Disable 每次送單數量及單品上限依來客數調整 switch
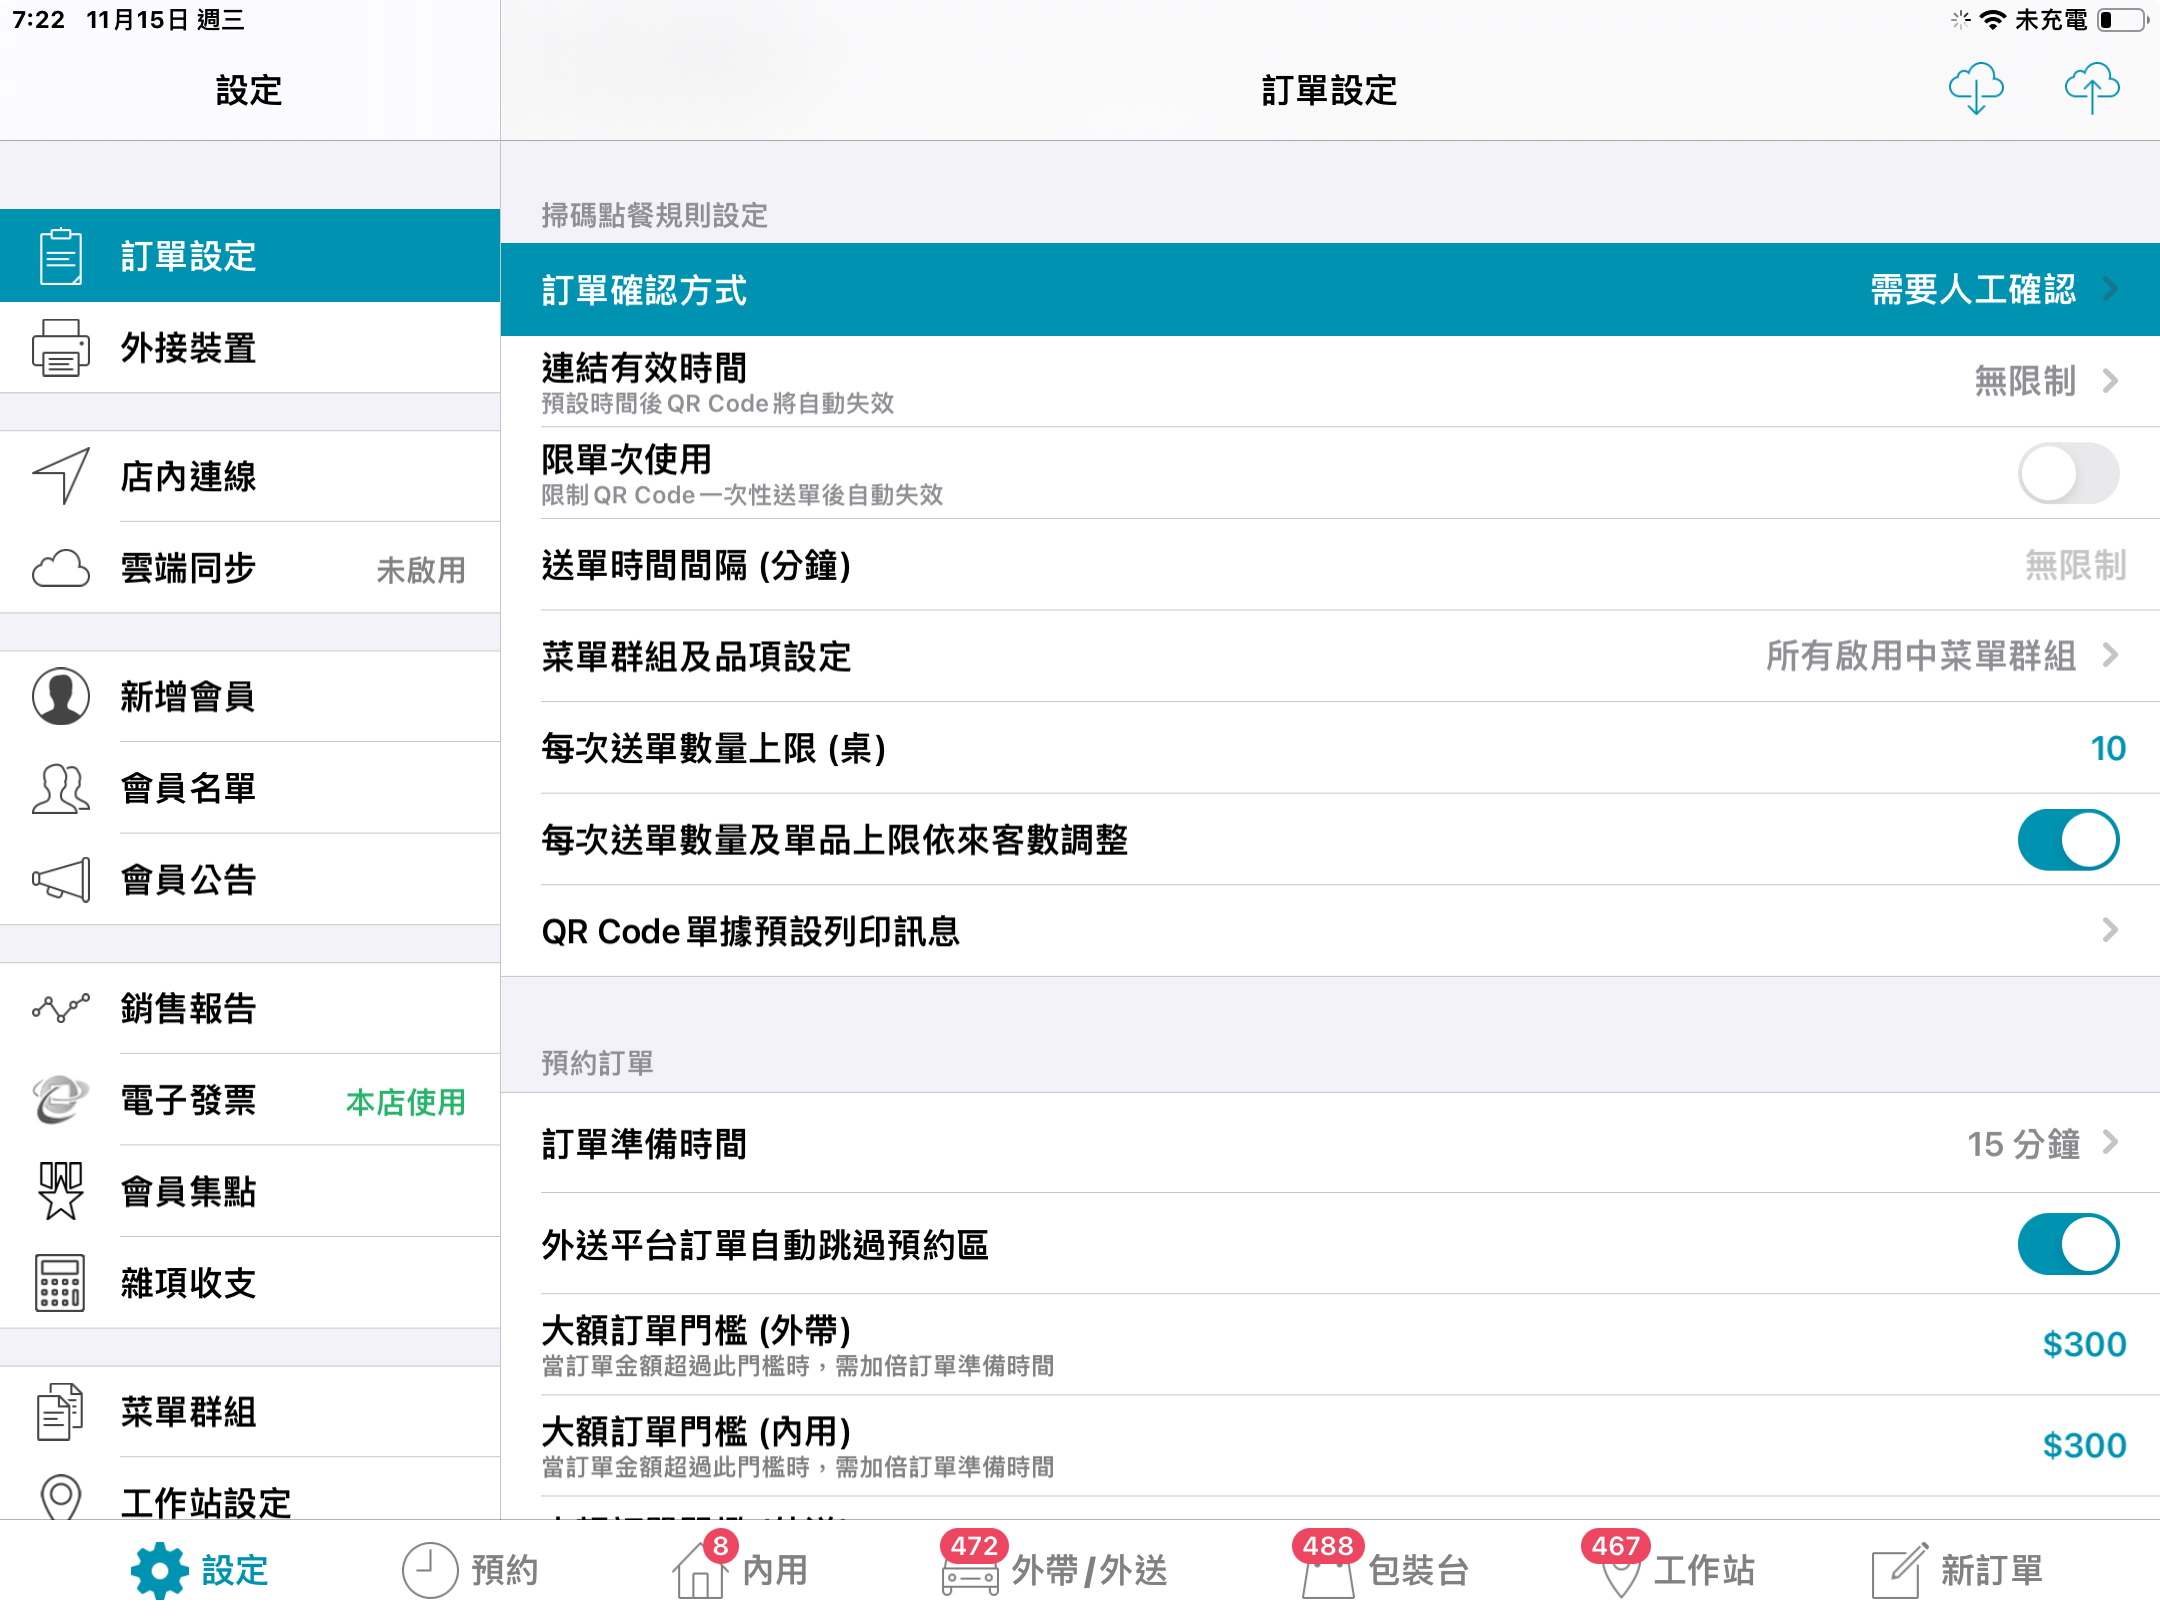2160x1620 pixels. [x=2068, y=840]
